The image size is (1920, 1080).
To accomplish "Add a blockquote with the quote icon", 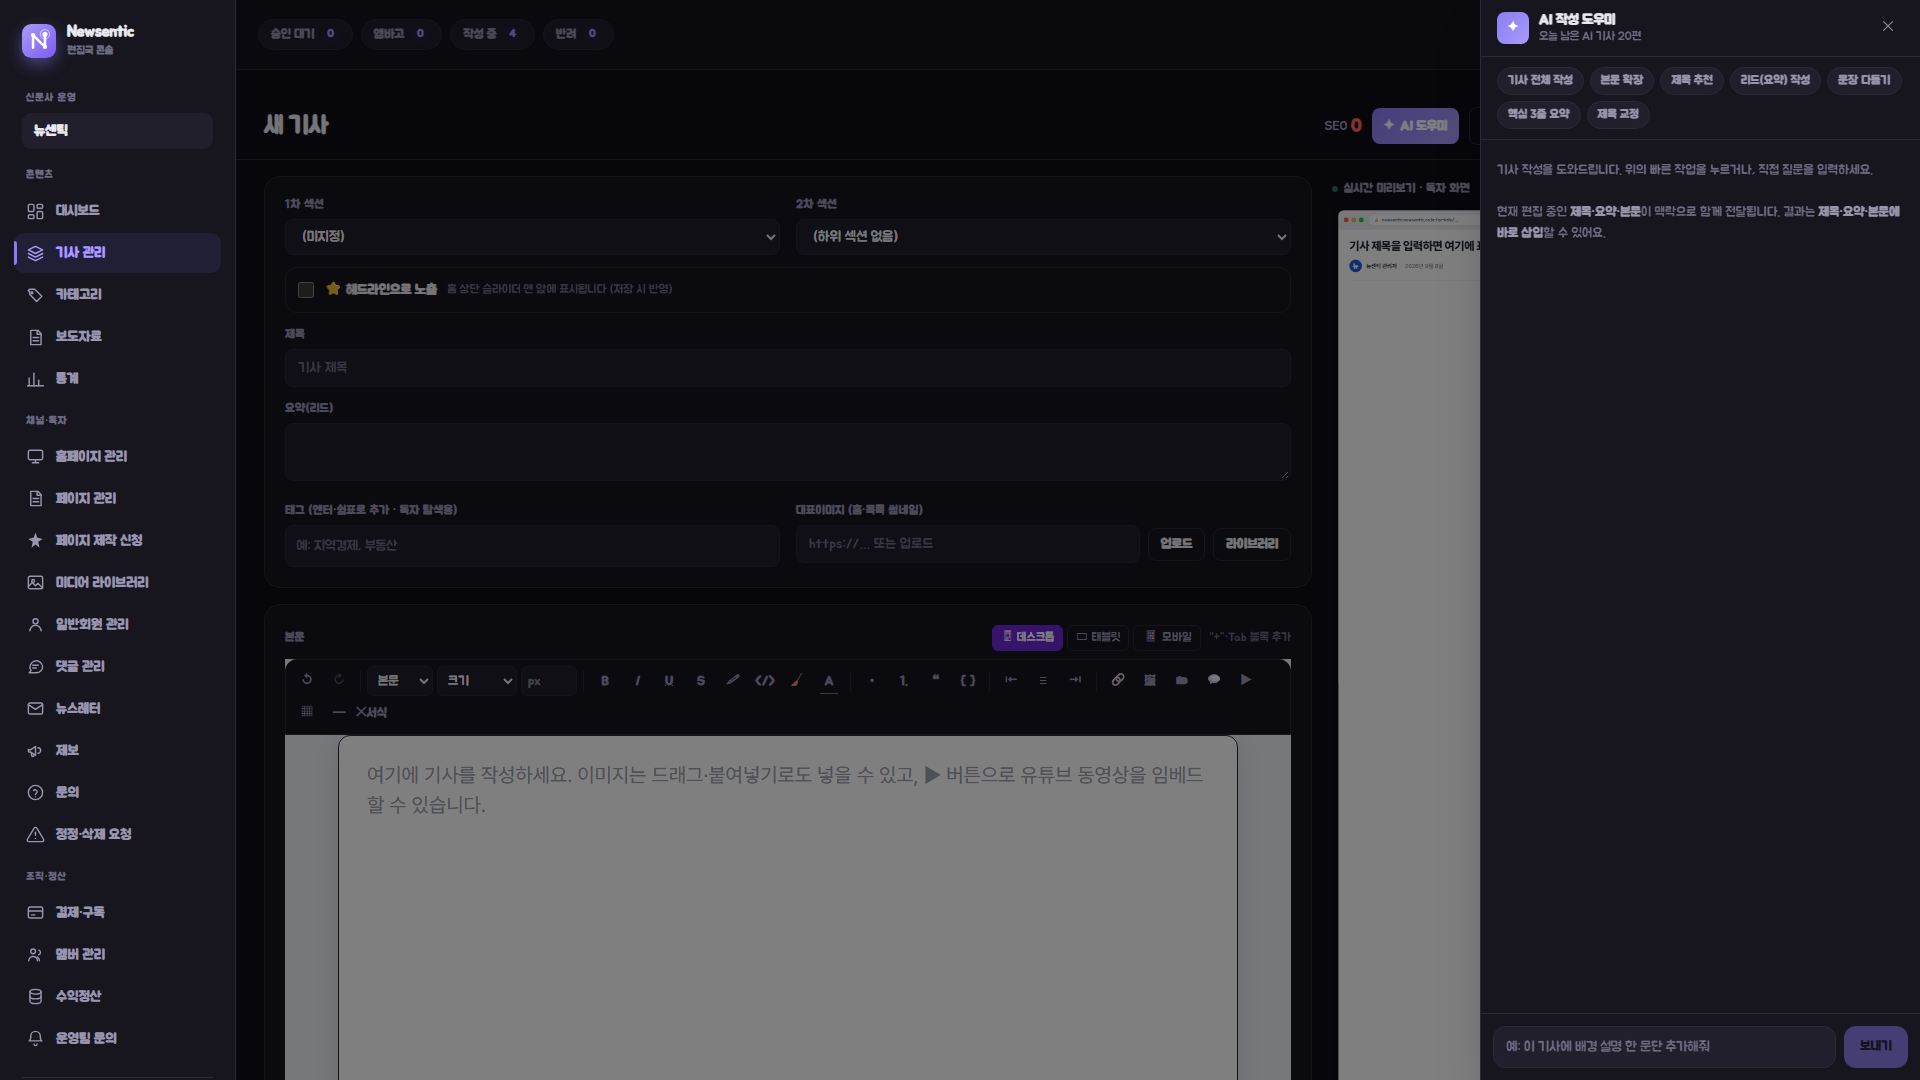I will click(x=936, y=680).
